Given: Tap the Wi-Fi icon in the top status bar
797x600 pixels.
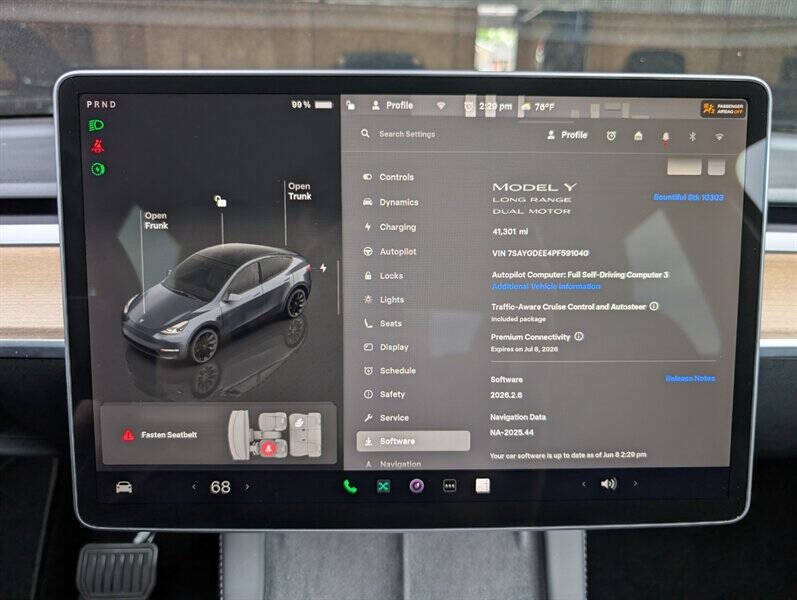Looking at the screenshot, I should tap(441, 106).
